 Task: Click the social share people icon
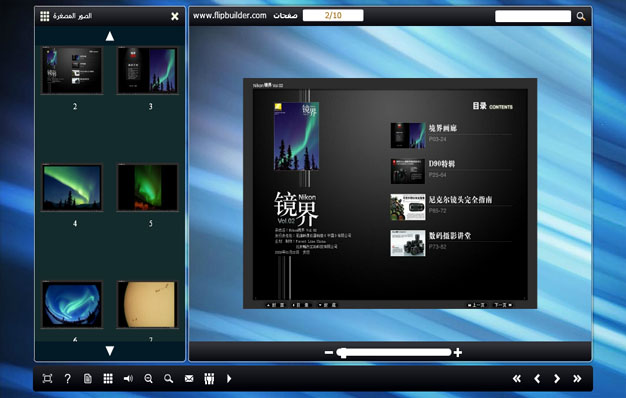209,378
